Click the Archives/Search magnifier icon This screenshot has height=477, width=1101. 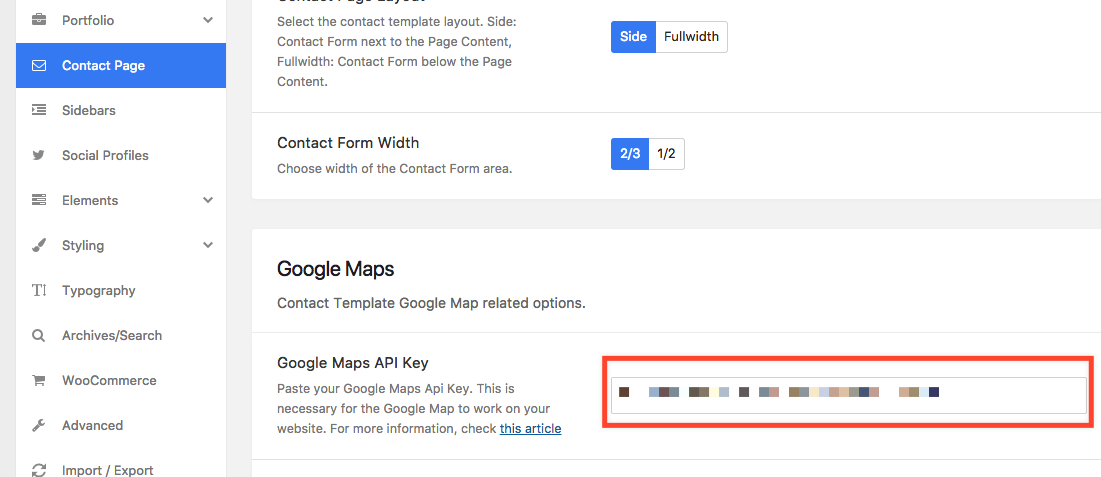point(39,335)
